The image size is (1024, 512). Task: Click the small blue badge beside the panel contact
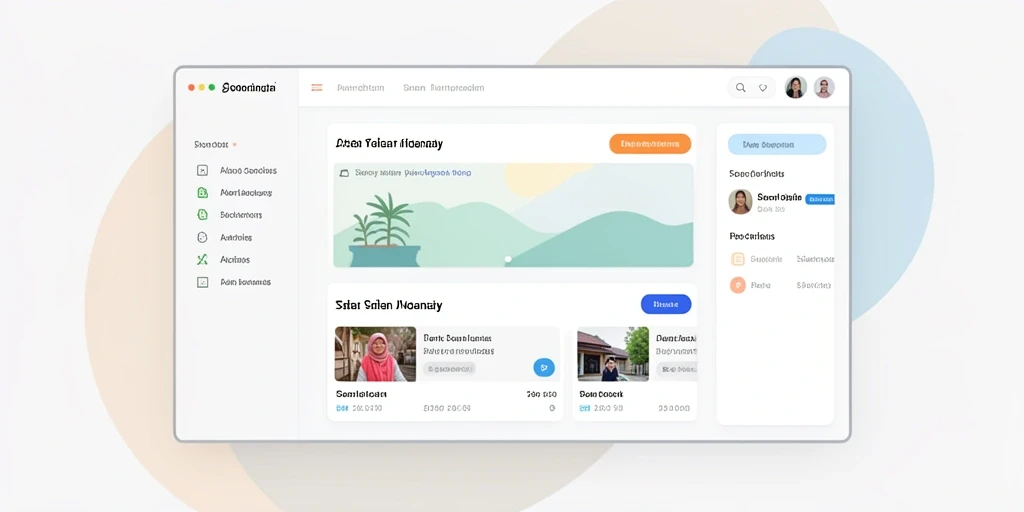[820, 199]
